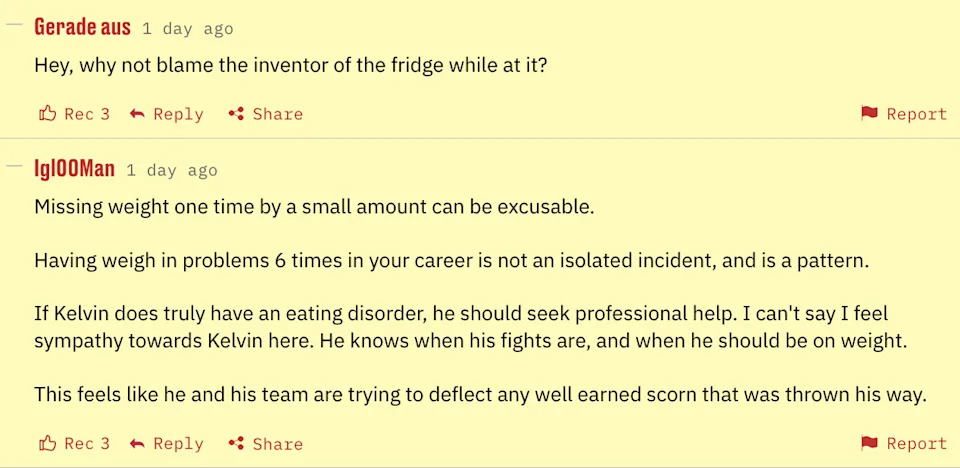Click the fridge inventor comment text
The height and width of the screenshot is (468, 960).
point(291,65)
